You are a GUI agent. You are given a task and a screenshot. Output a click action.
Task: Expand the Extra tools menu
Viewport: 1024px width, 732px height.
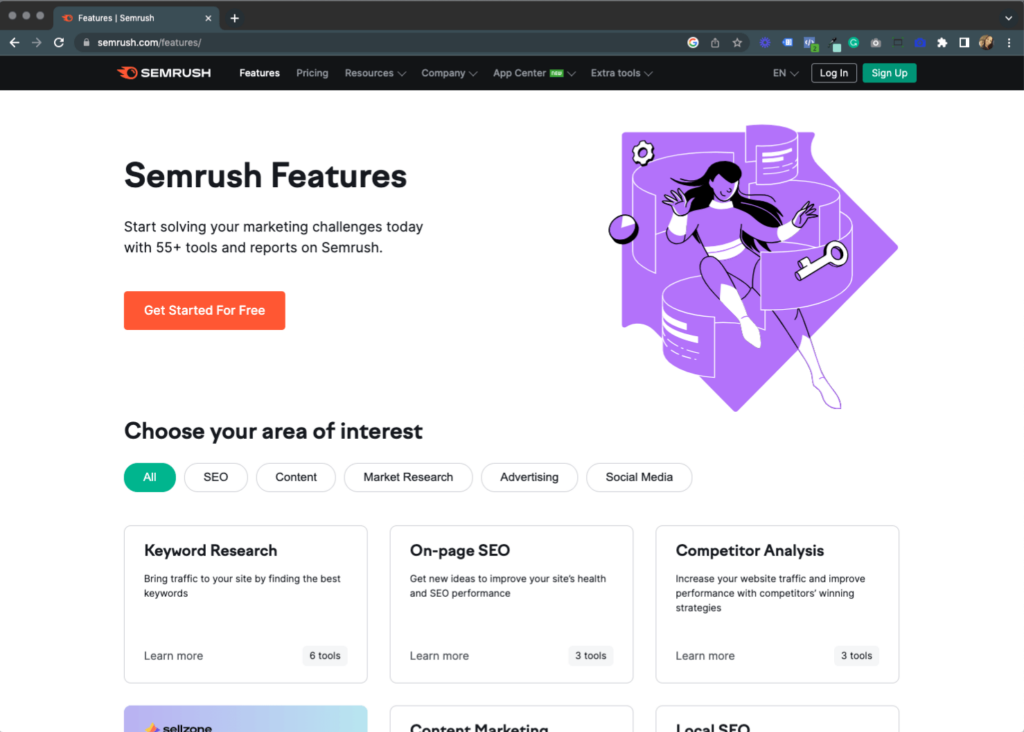[622, 73]
